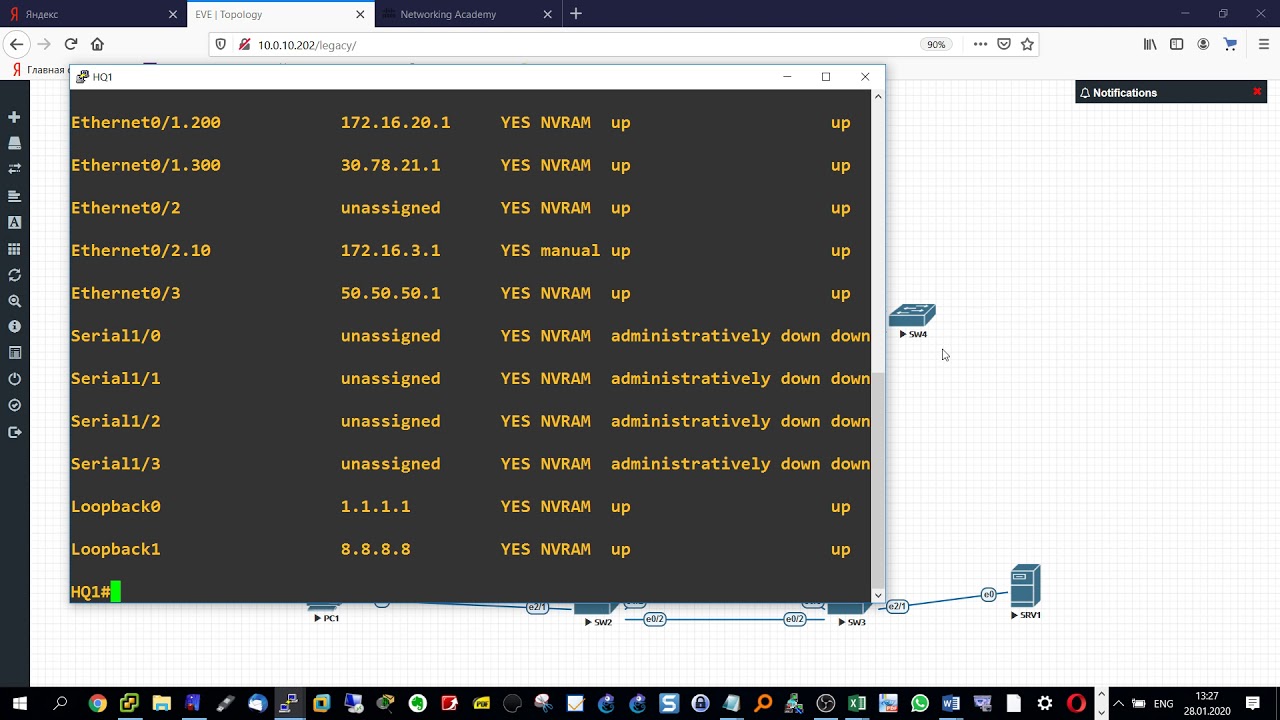Open the lab info icon in sidebar
The image size is (1280, 720).
pyautogui.click(x=14, y=327)
